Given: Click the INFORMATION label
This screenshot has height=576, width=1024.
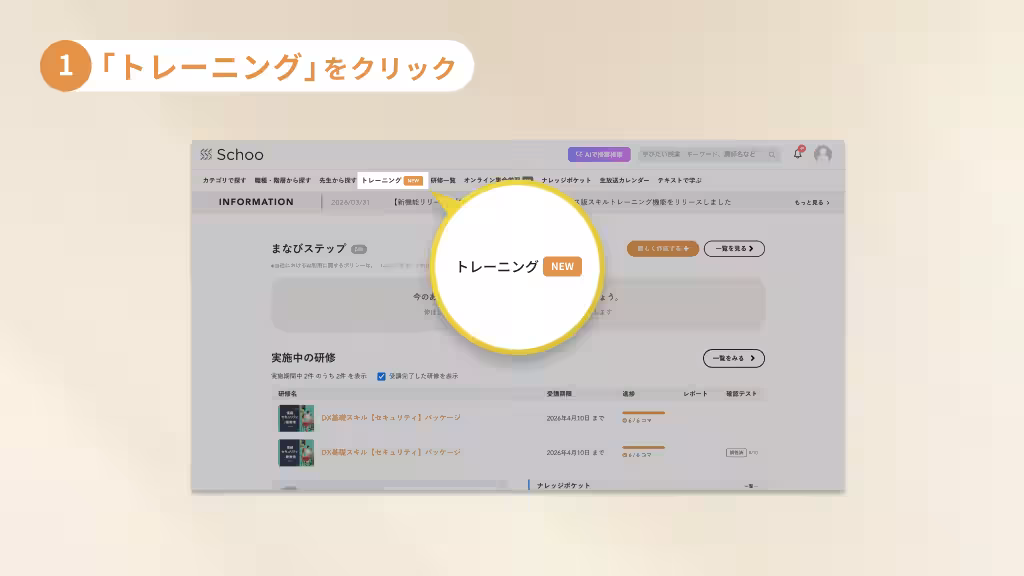Looking at the screenshot, I should (x=256, y=202).
